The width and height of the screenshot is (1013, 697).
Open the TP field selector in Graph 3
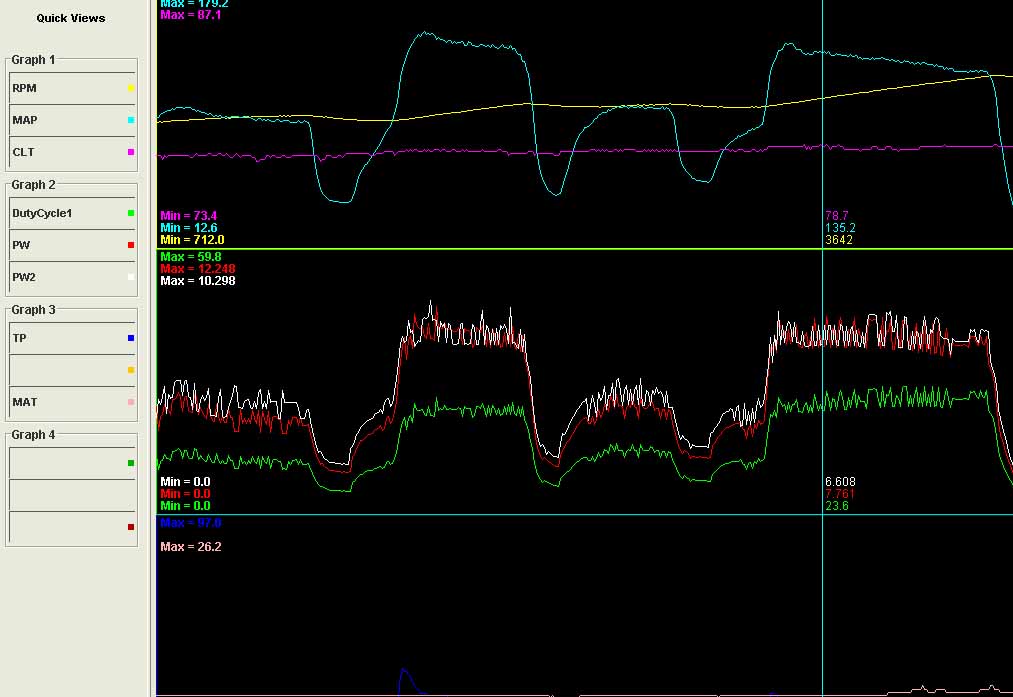pyautogui.click(x=66, y=338)
